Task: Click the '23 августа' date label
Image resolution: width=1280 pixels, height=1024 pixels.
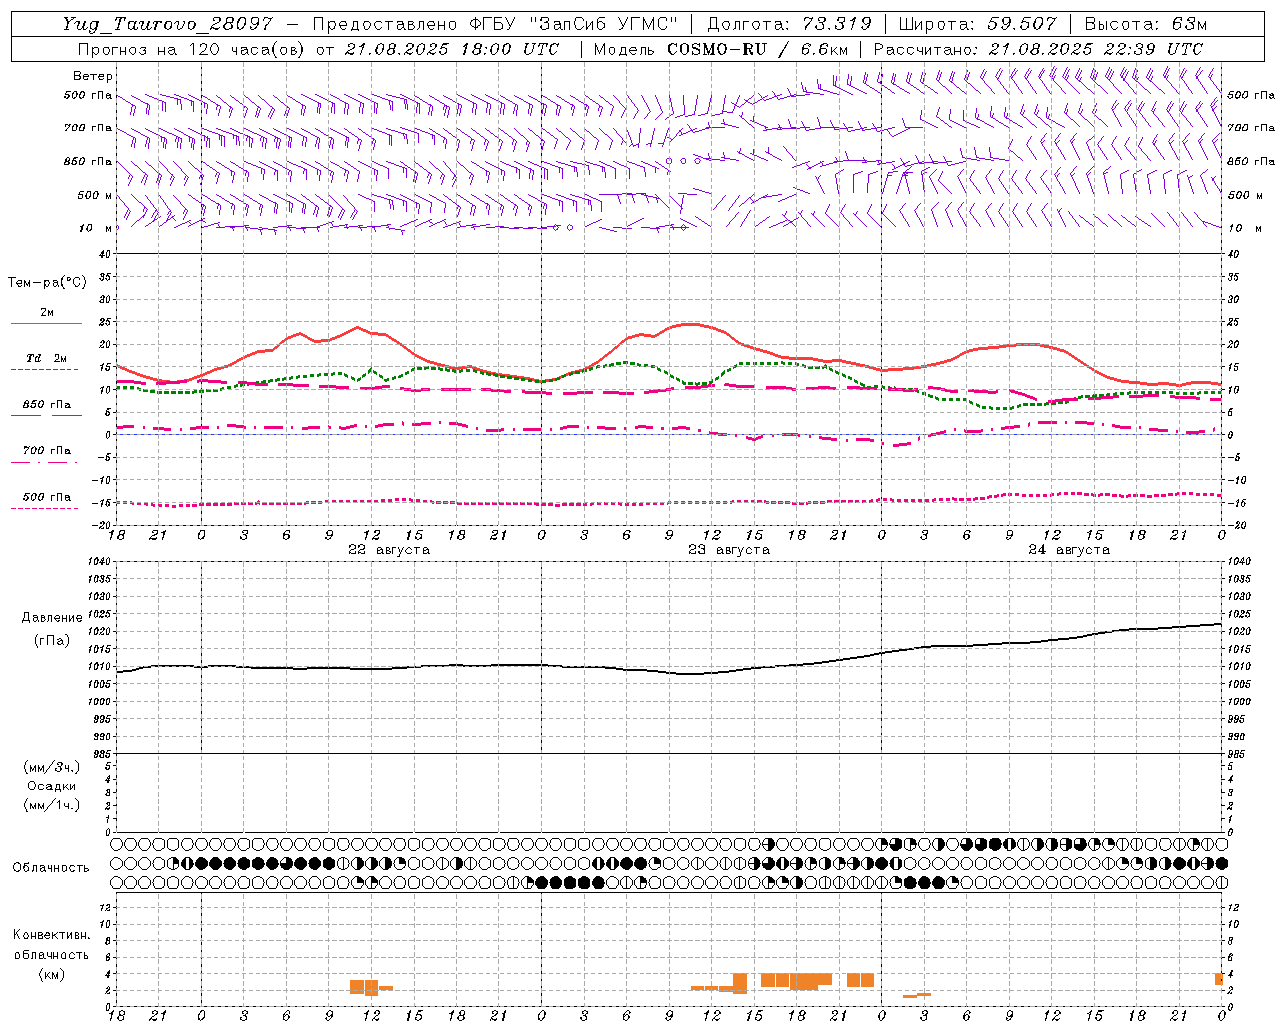Action: [729, 550]
